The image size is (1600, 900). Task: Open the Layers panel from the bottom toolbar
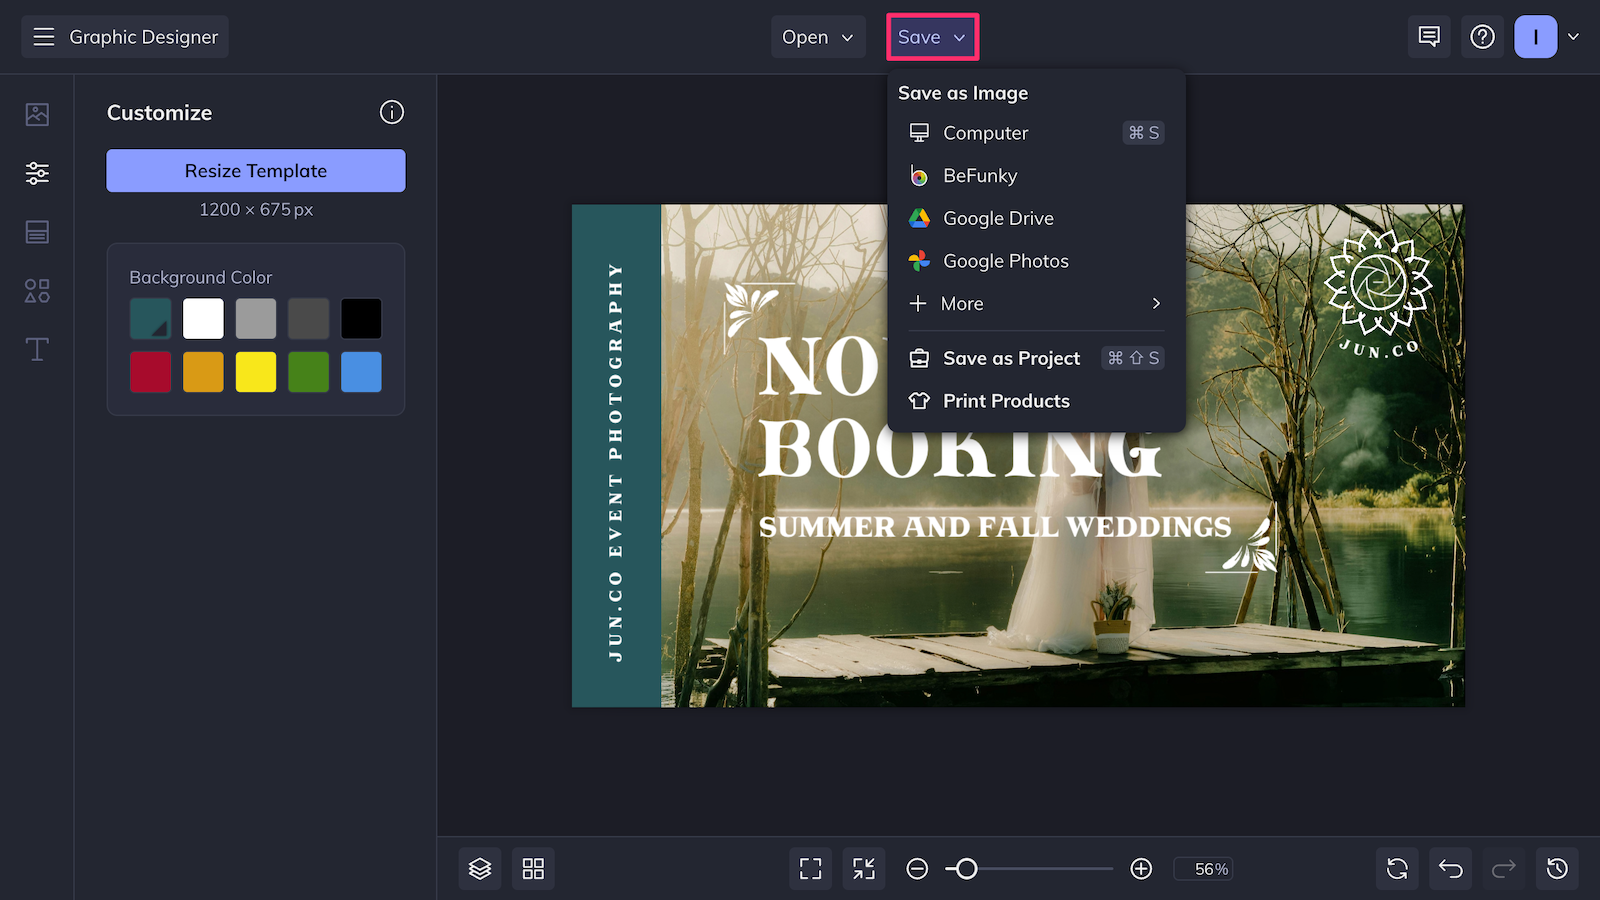[x=480, y=868]
